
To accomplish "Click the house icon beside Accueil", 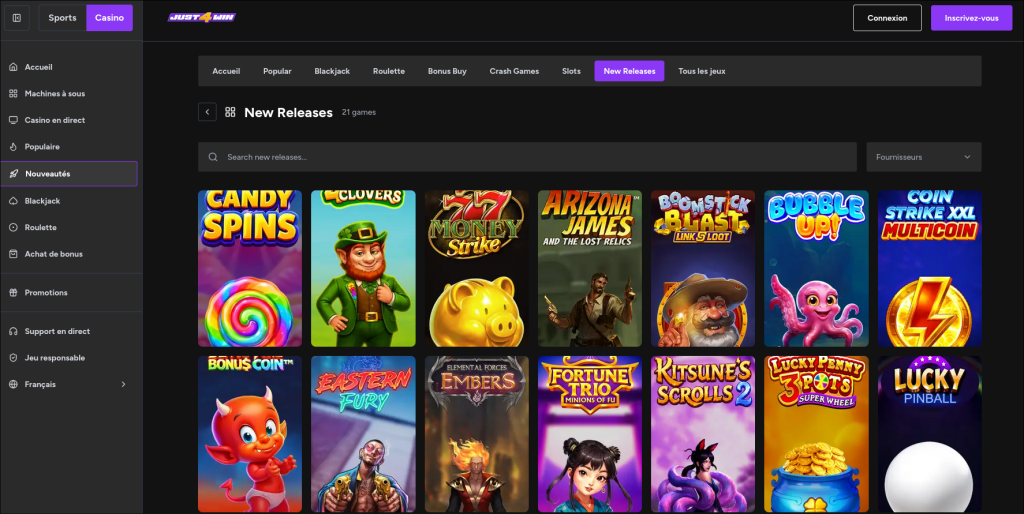I will (13, 67).
